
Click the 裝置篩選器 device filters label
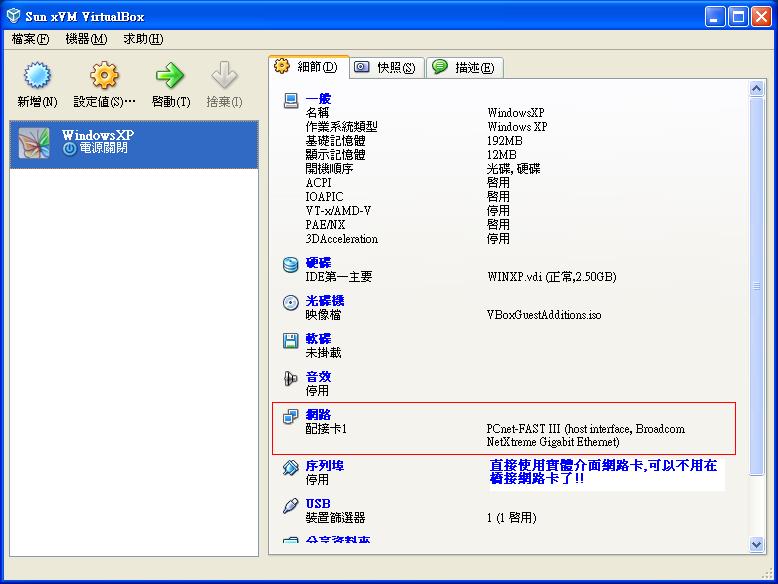click(335, 518)
